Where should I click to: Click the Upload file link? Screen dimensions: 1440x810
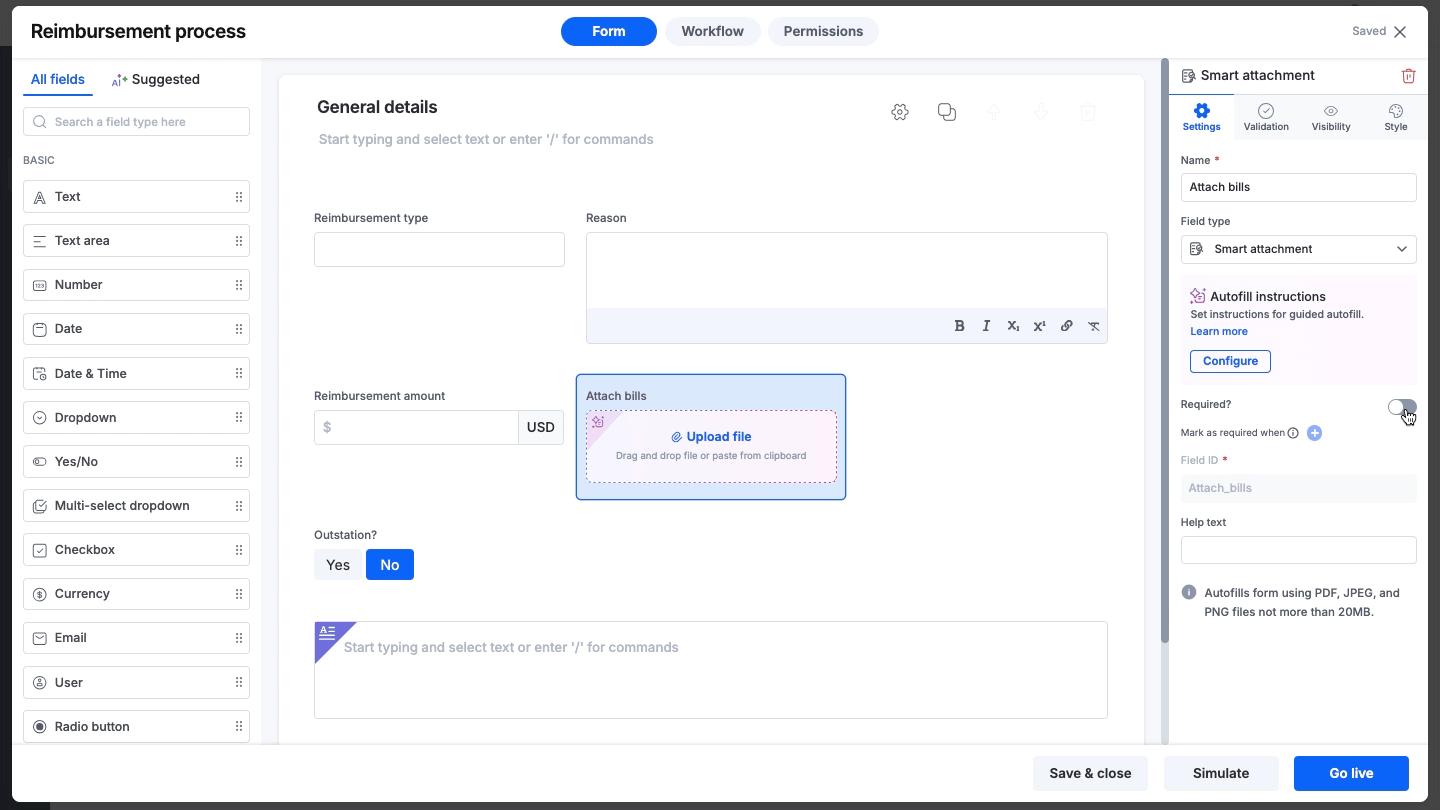coord(711,437)
